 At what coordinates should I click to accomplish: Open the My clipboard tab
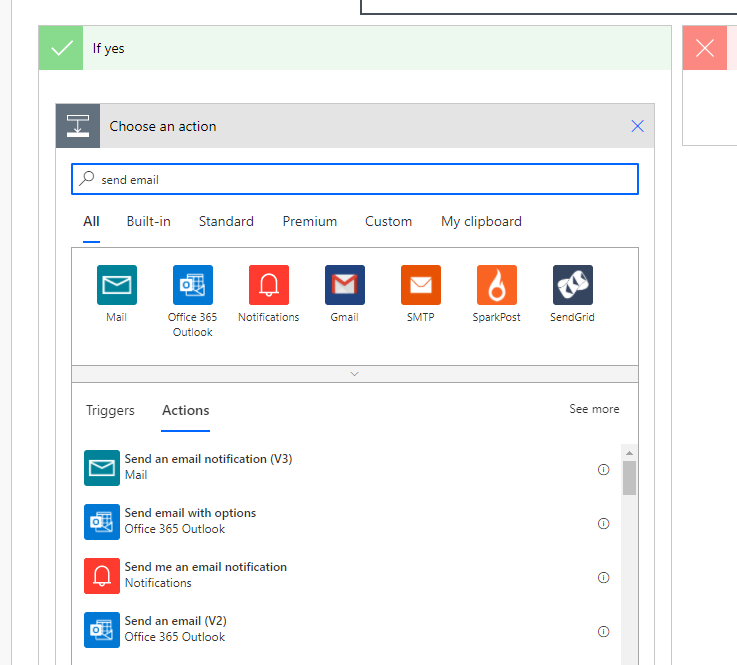(x=481, y=221)
